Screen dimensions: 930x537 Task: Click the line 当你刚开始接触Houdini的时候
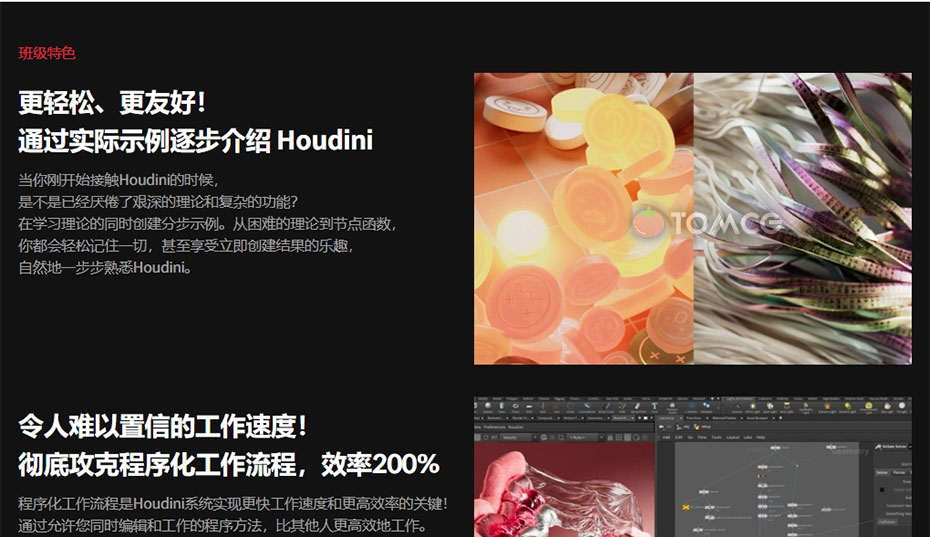point(119,180)
